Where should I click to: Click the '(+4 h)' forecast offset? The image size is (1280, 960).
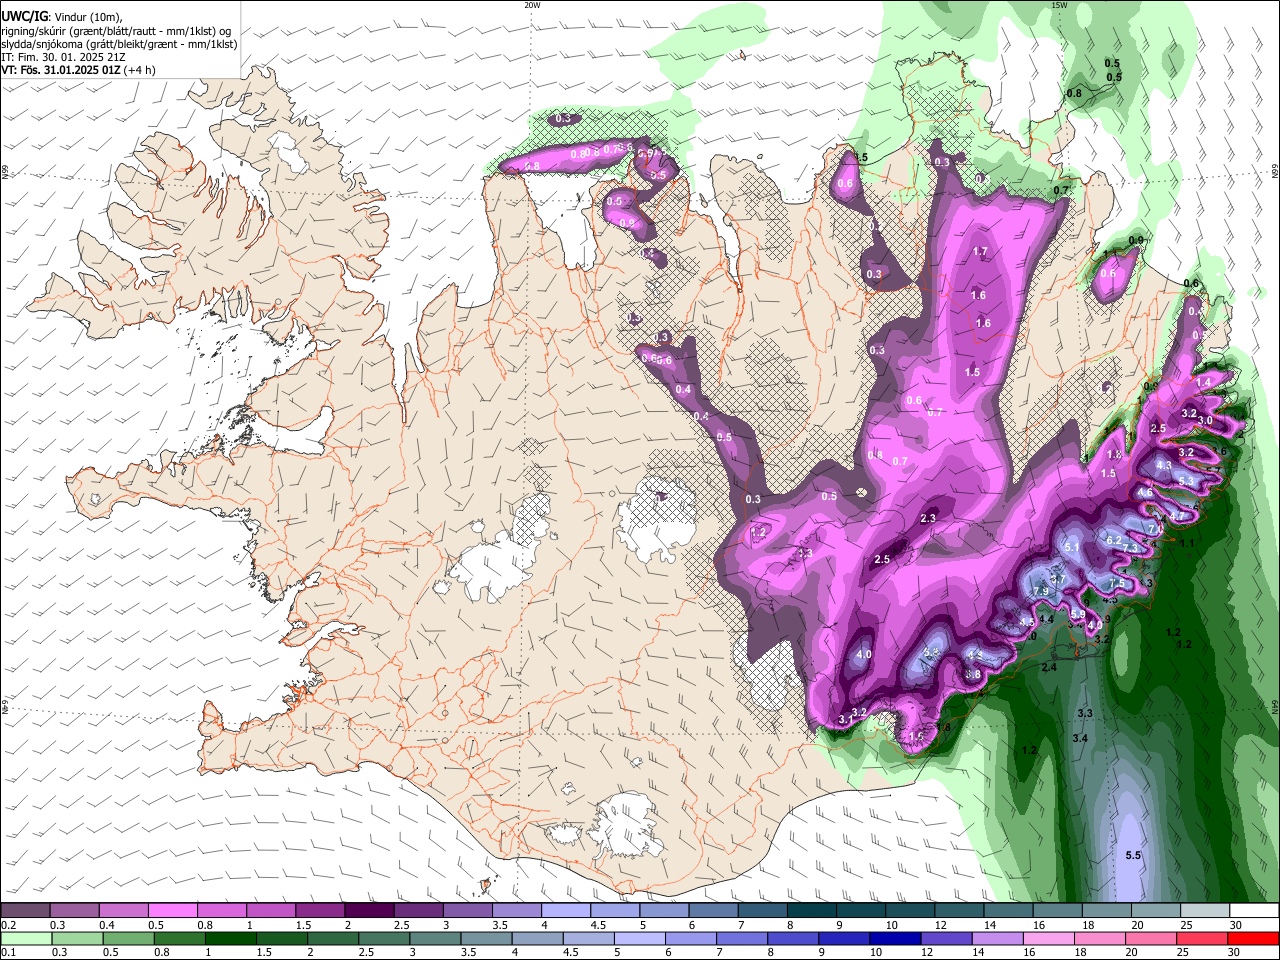tap(139, 70)
